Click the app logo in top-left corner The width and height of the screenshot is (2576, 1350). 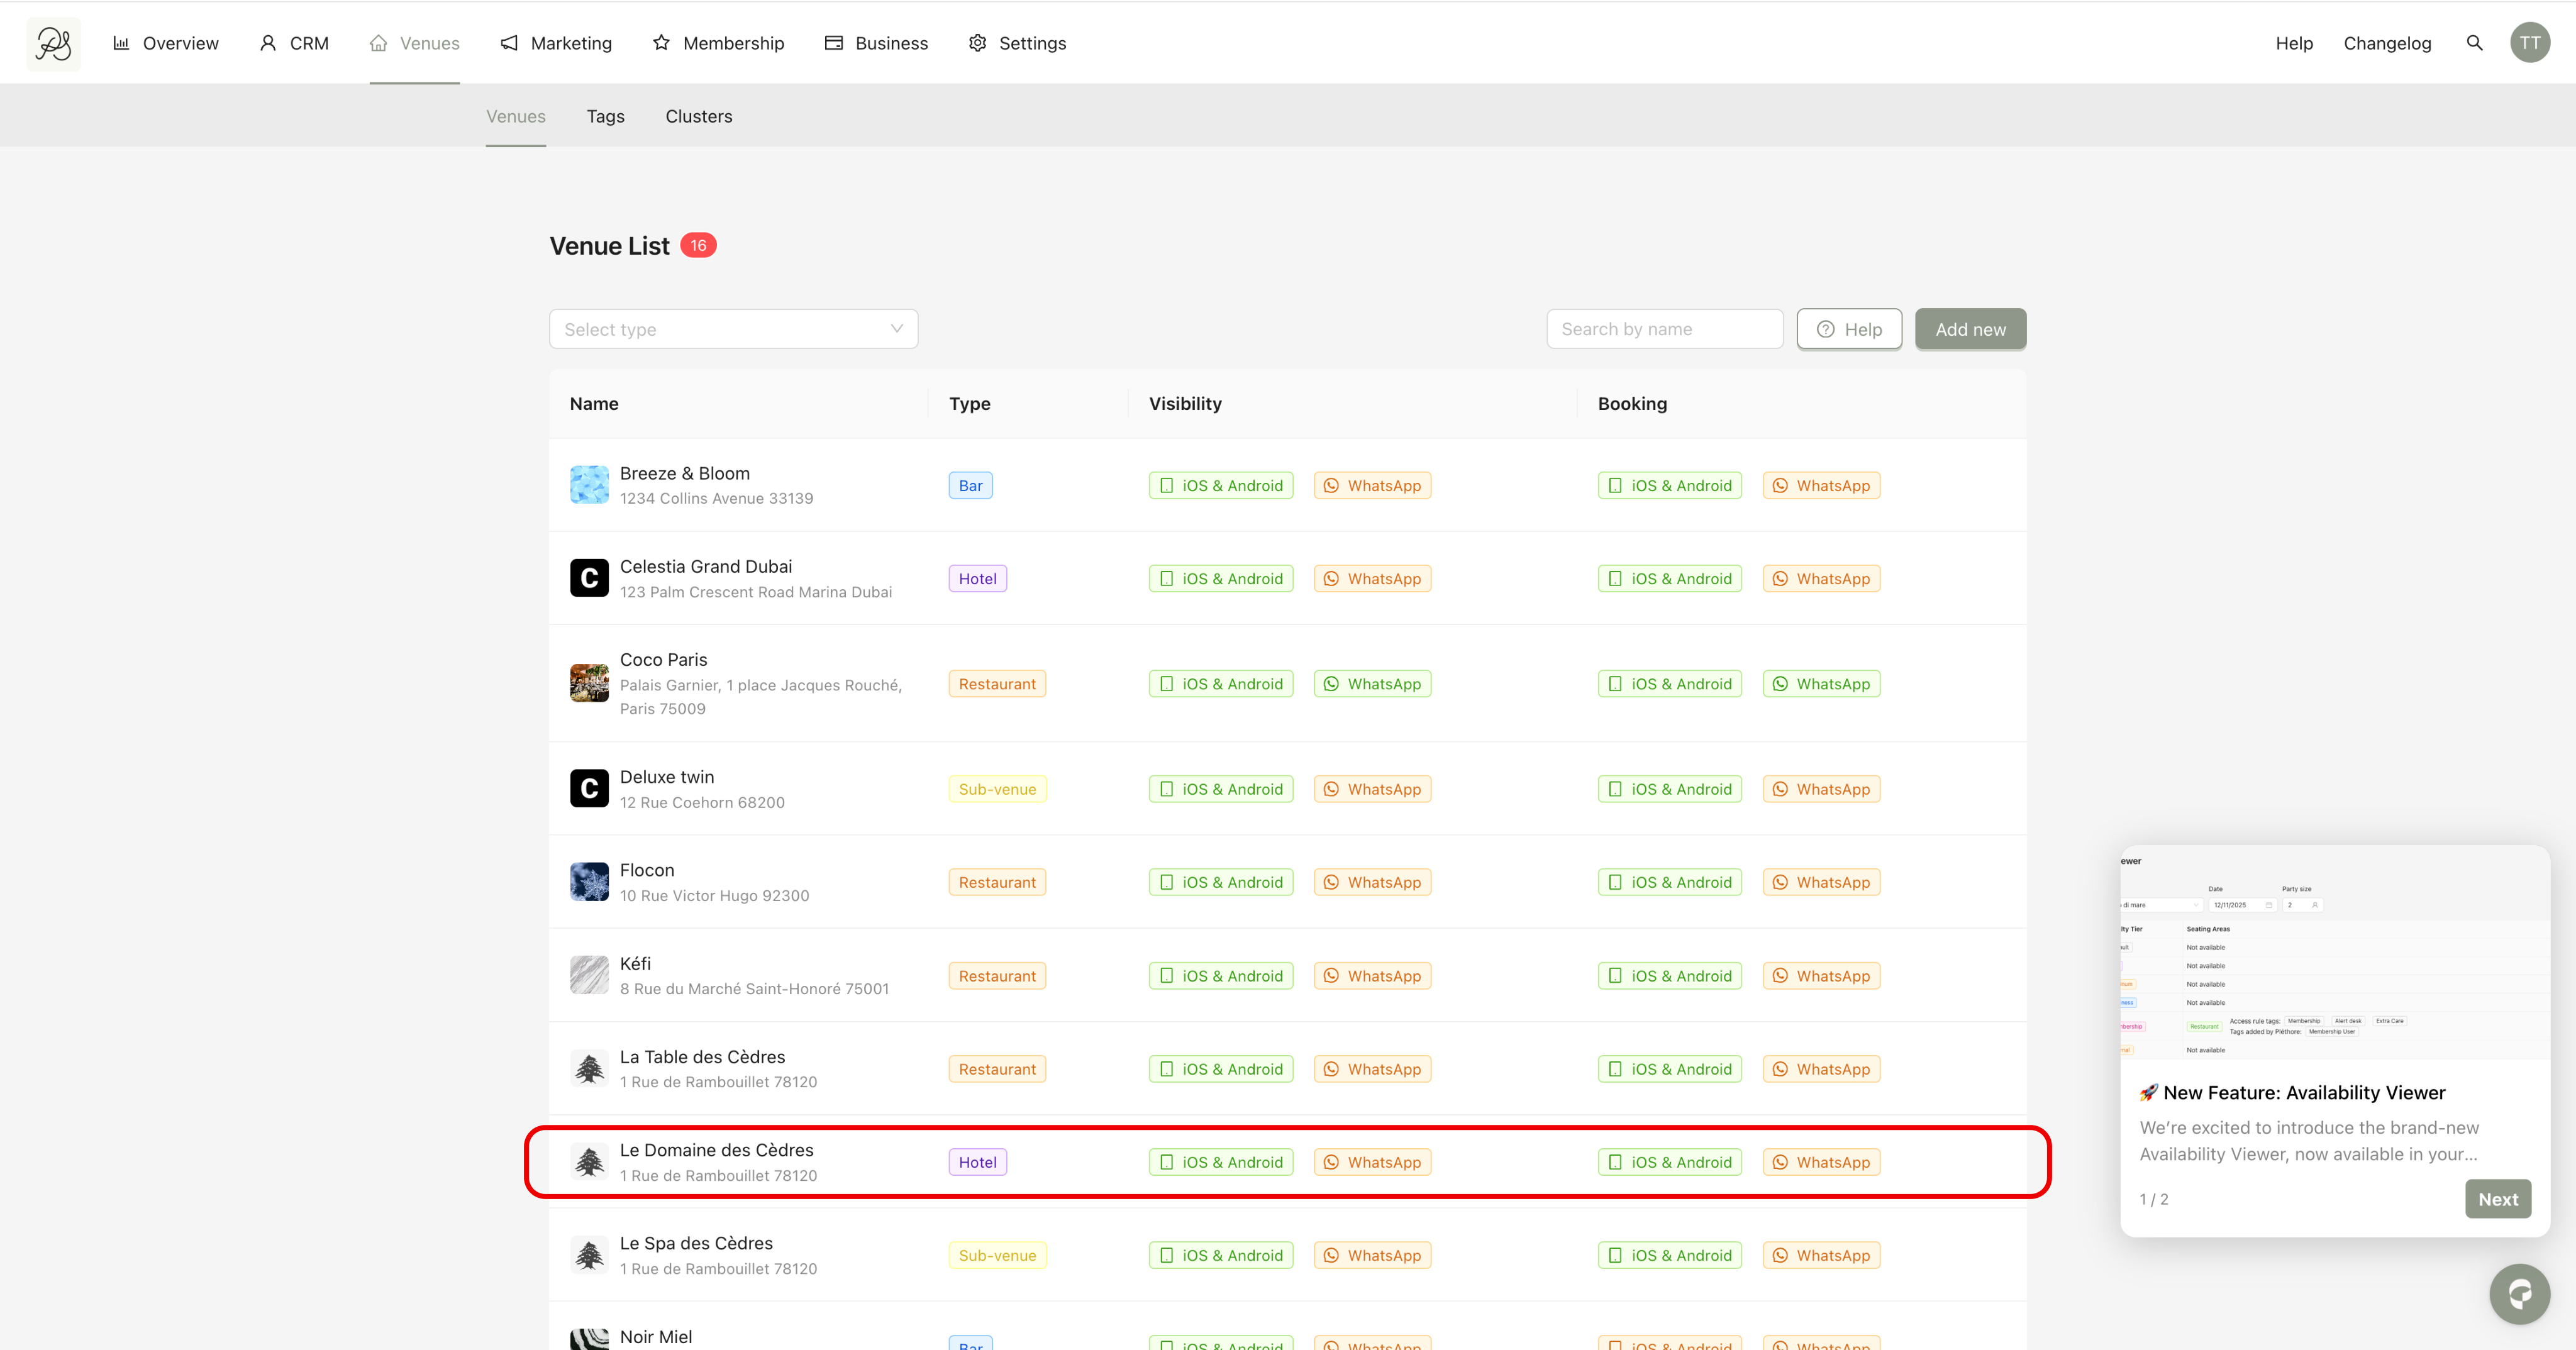pyautogui.click(x=53, y=43)
